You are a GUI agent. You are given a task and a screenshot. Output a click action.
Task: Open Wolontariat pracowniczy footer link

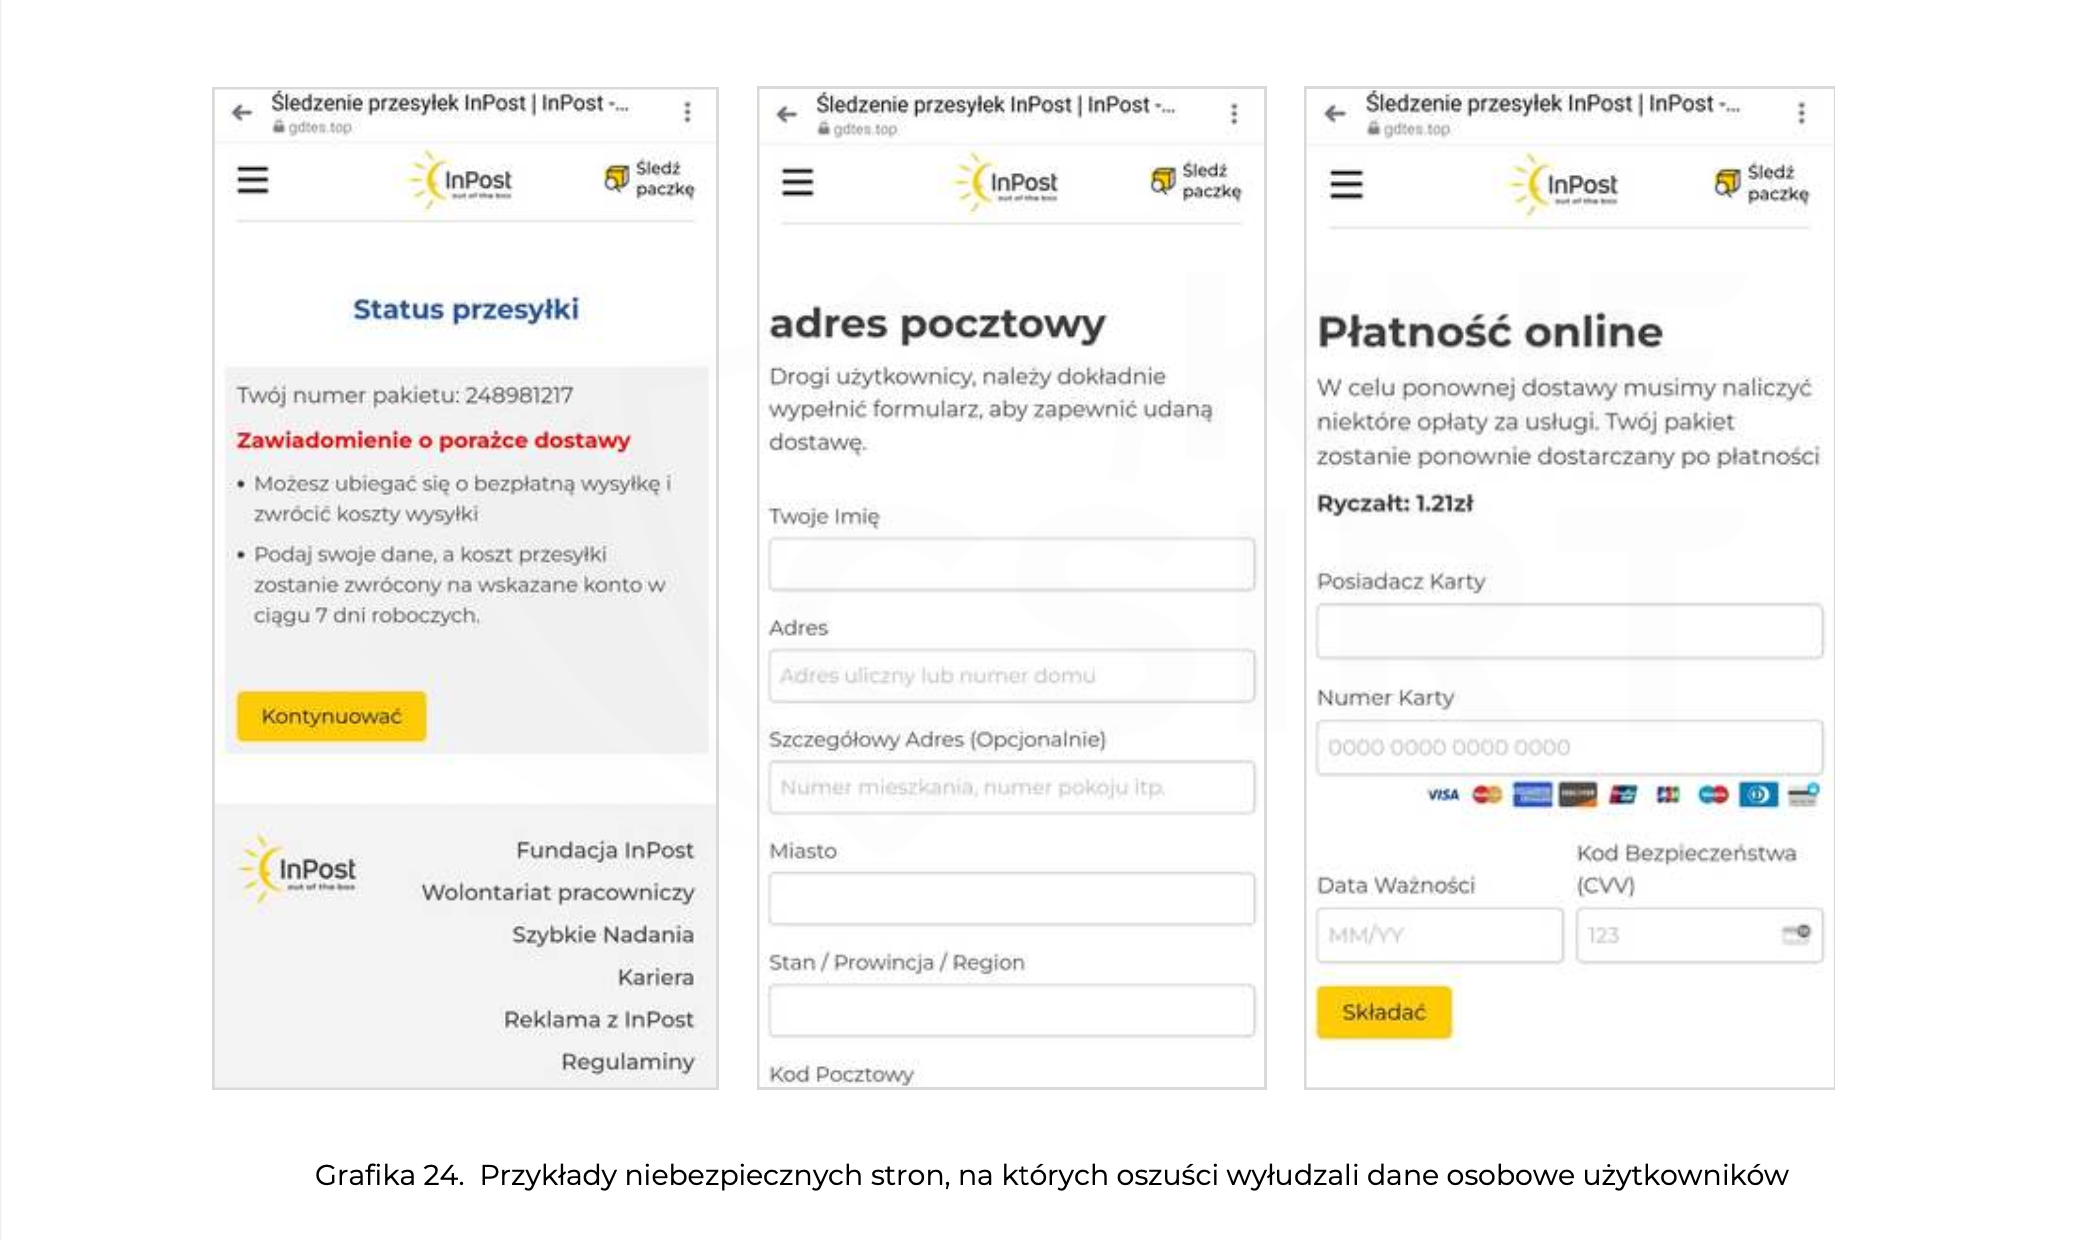click(557, 892)
